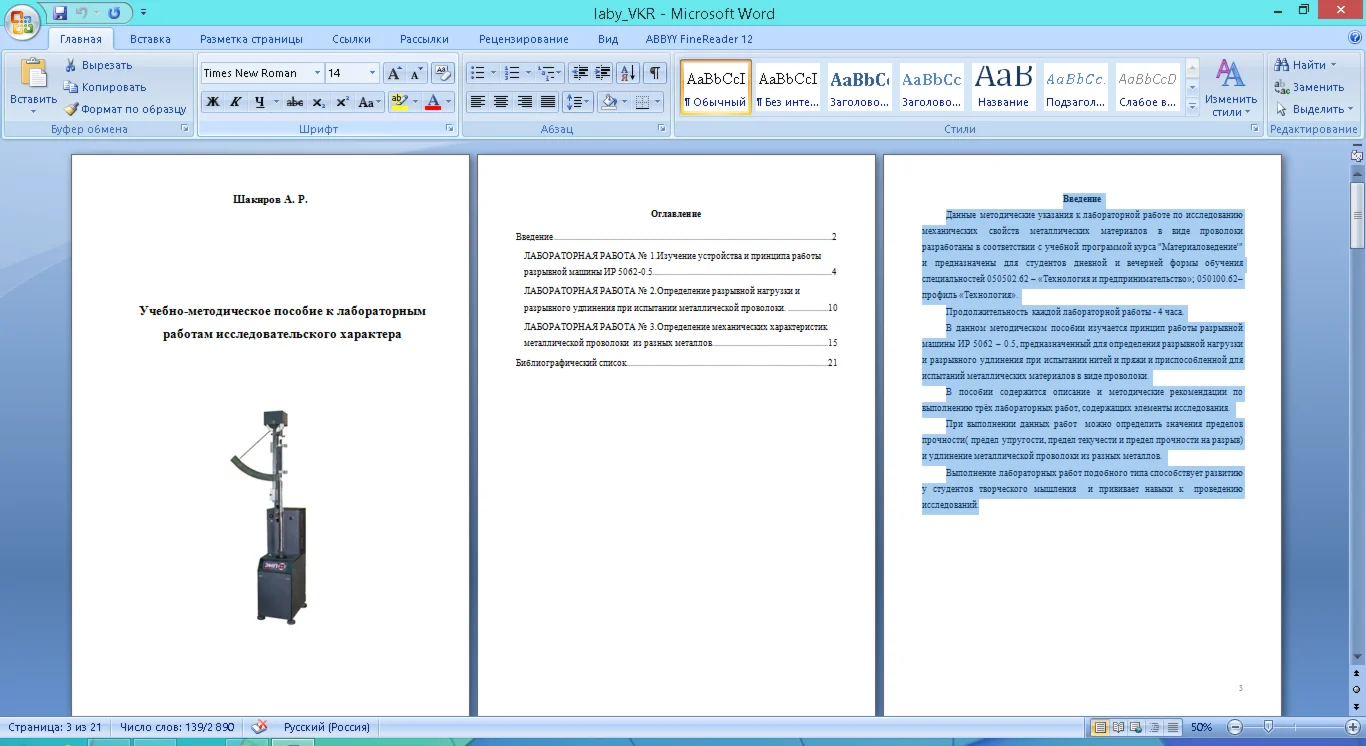This screenshot has height=746, width=1366.
Task: Open the Вставка ribbon tab
Action: click(x=150, y=39)
